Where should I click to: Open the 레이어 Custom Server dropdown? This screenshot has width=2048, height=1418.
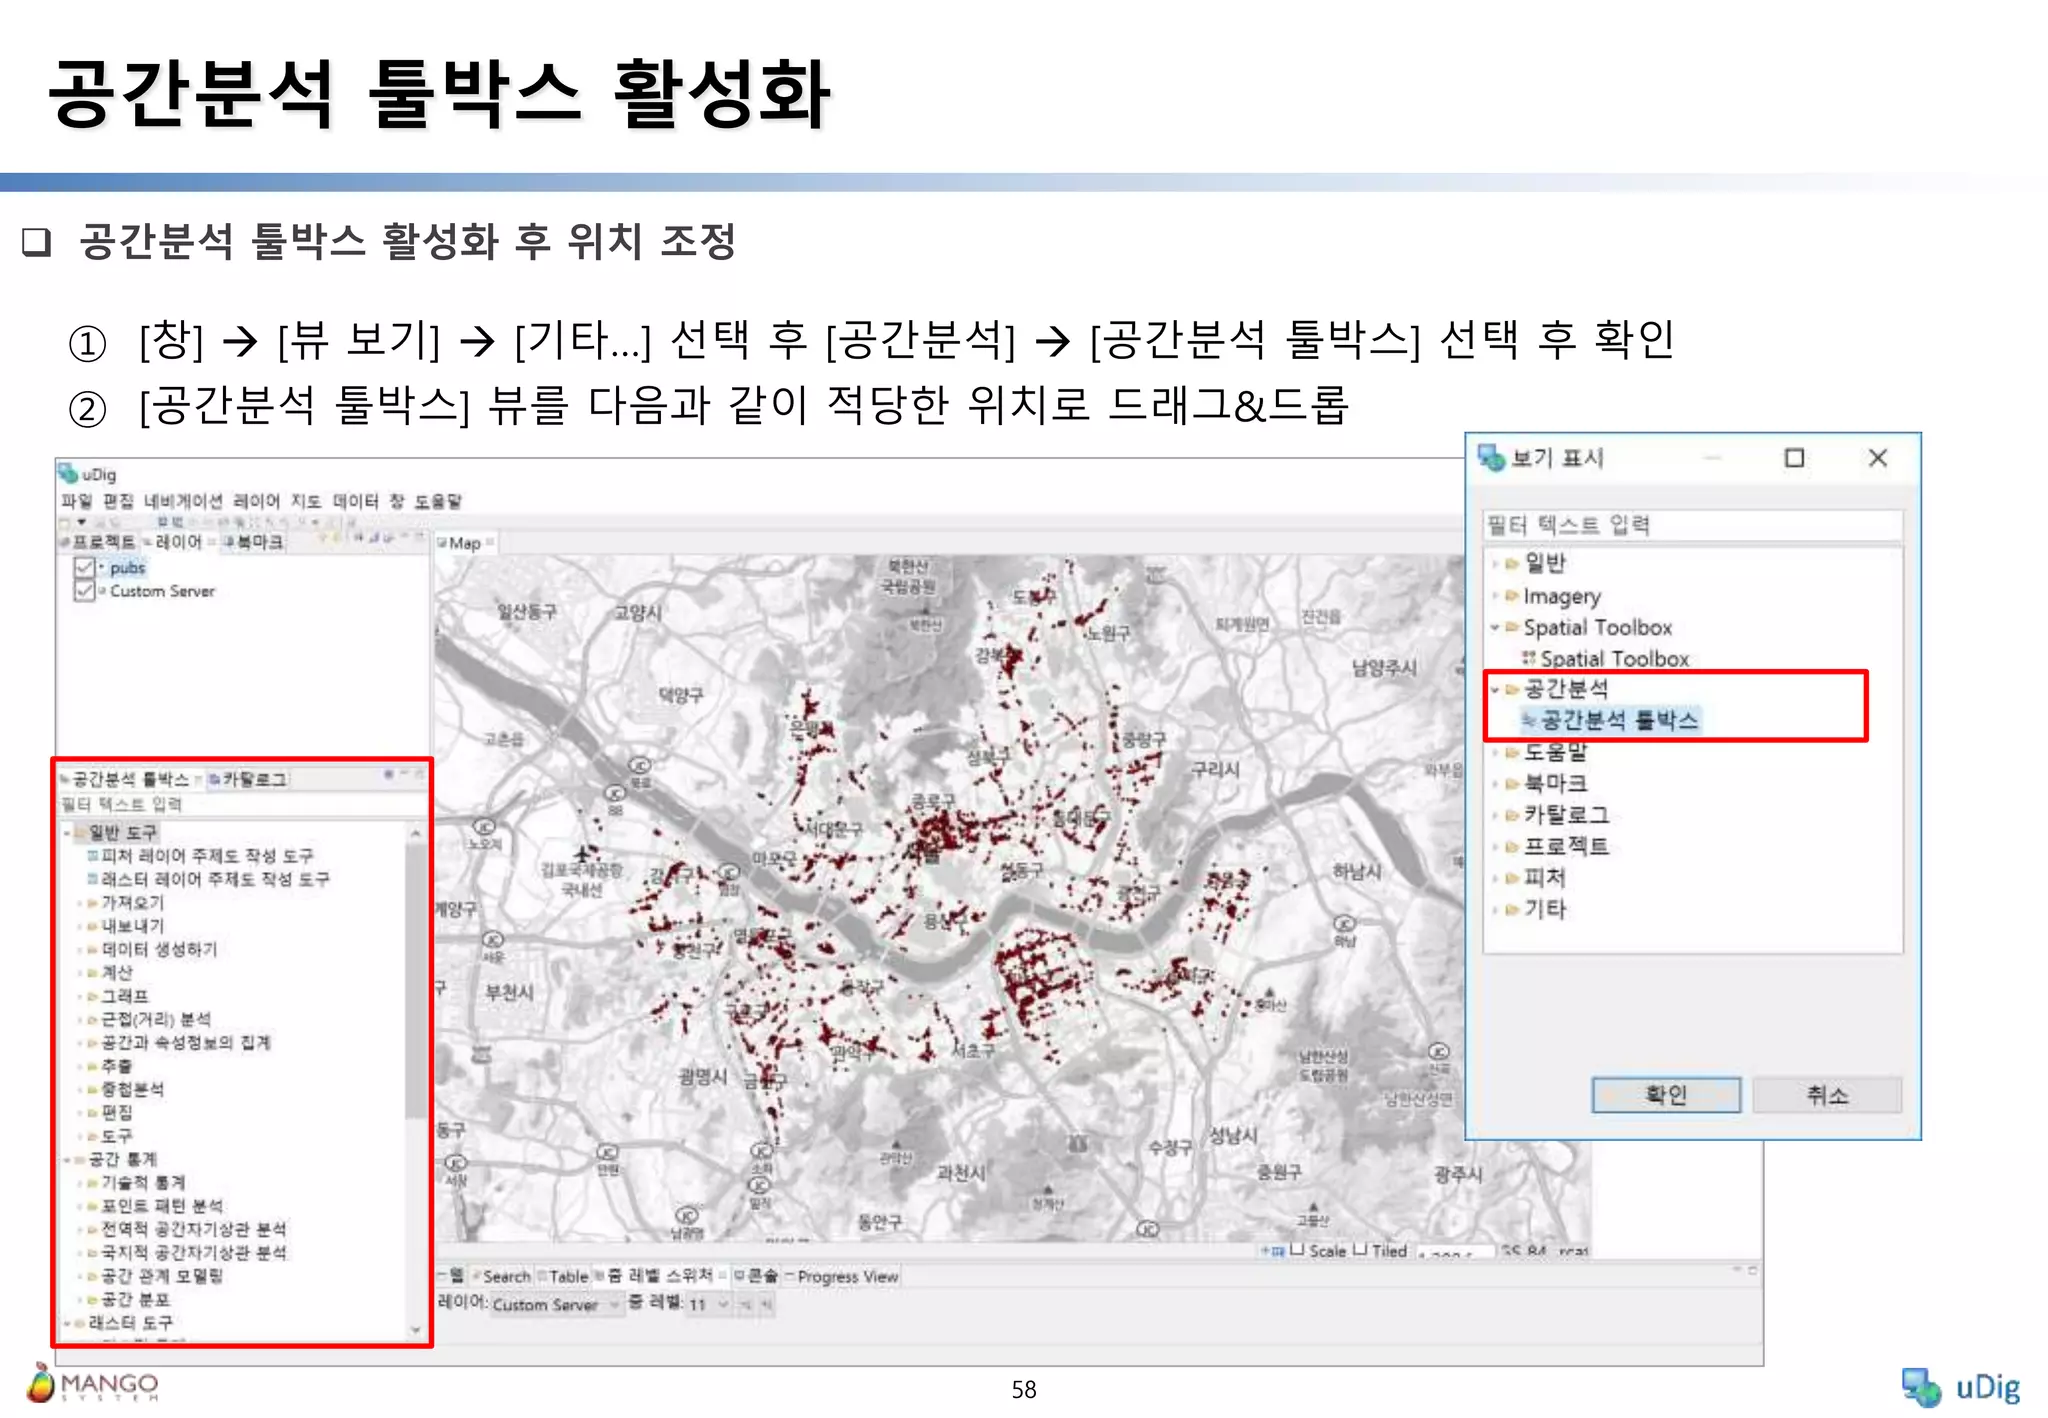[x=558, y=1305]
